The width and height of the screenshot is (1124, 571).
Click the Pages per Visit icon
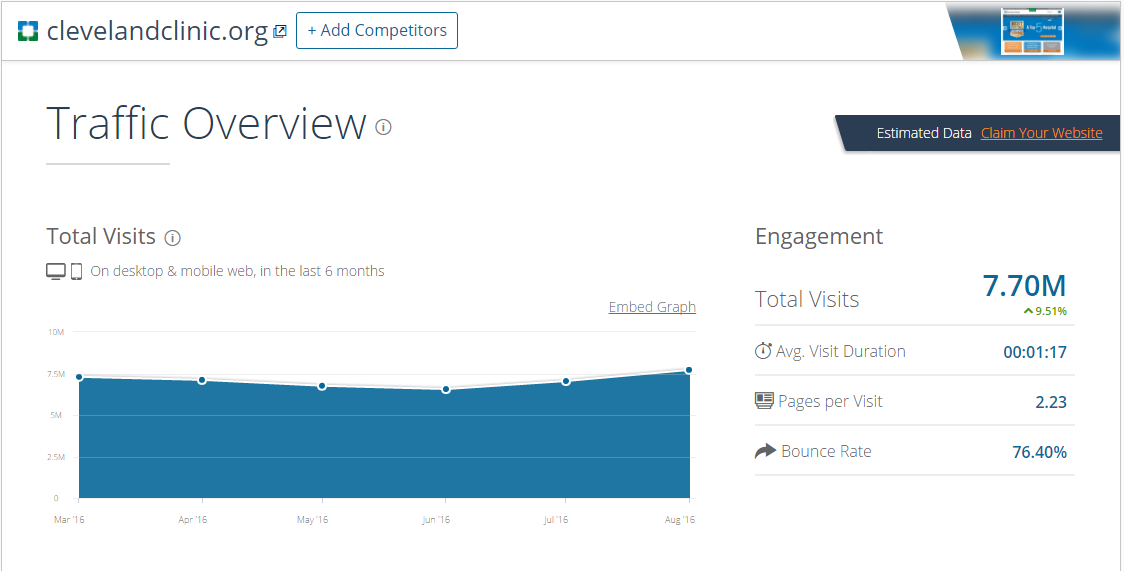764,400
